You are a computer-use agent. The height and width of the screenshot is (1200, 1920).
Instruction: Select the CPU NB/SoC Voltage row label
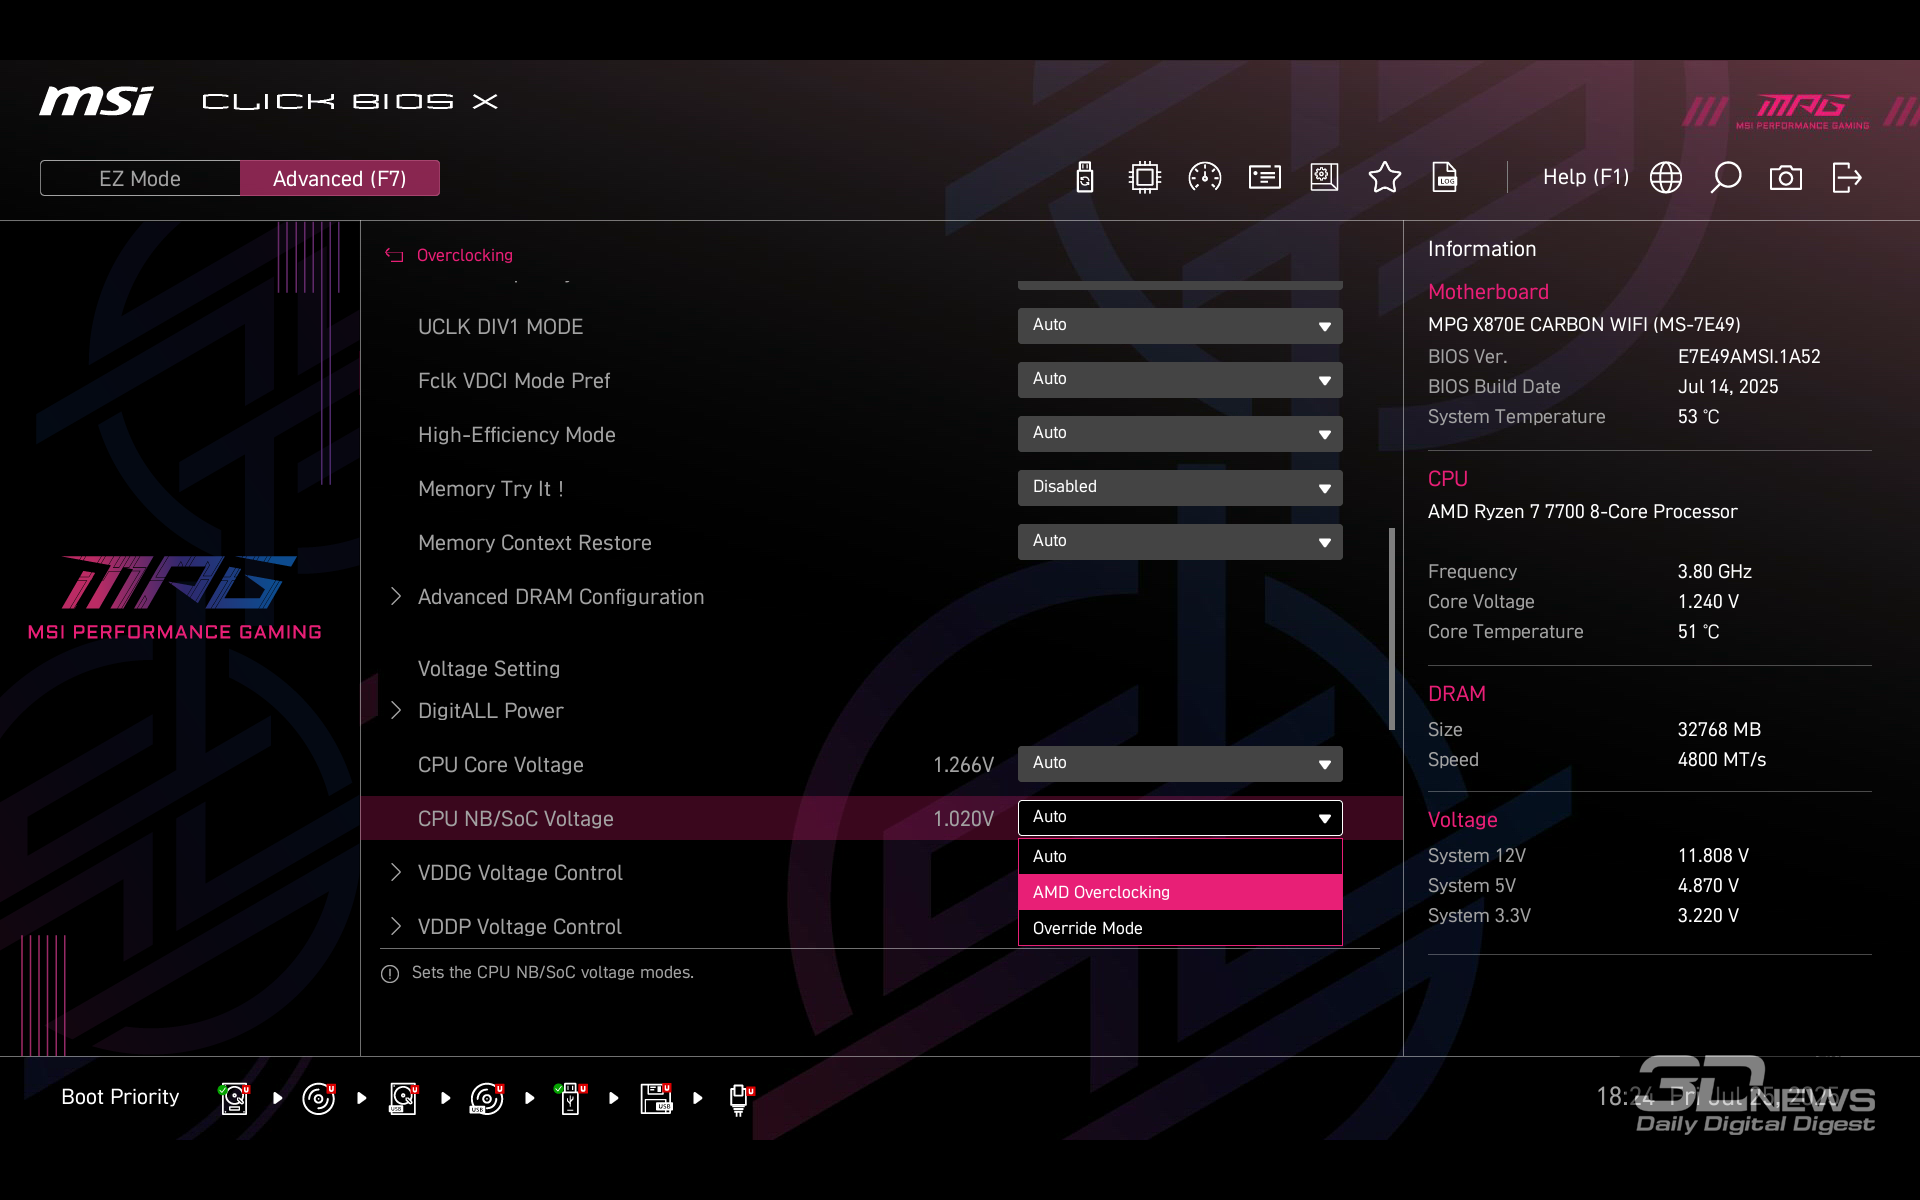(515, 819)
